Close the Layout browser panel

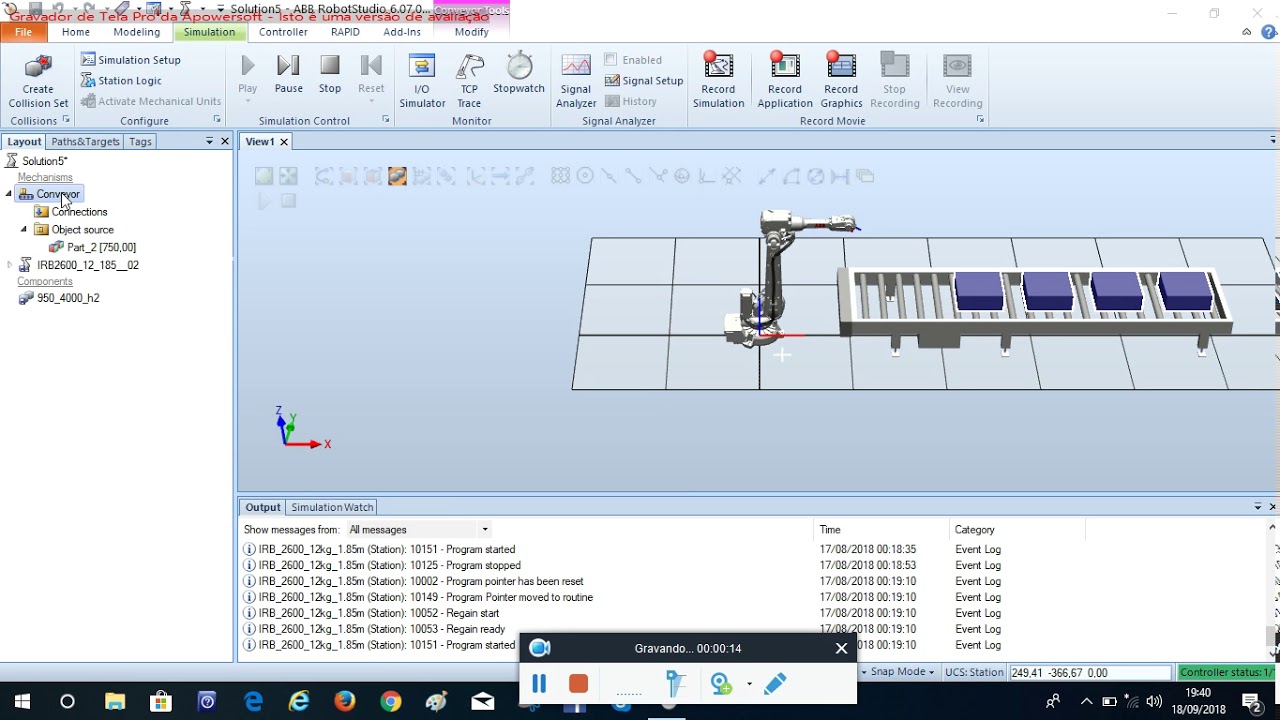(225, 142)
